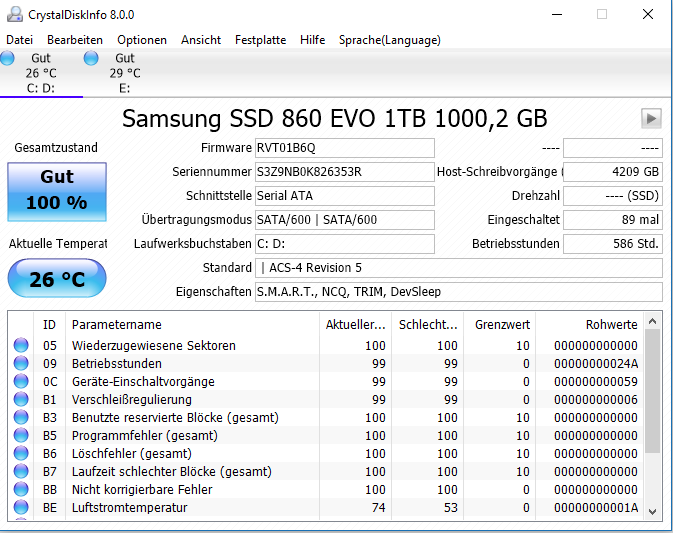Click the Gut 100 % health status button
This screenshot has width=673, height=533.
[x=57, y=192]
